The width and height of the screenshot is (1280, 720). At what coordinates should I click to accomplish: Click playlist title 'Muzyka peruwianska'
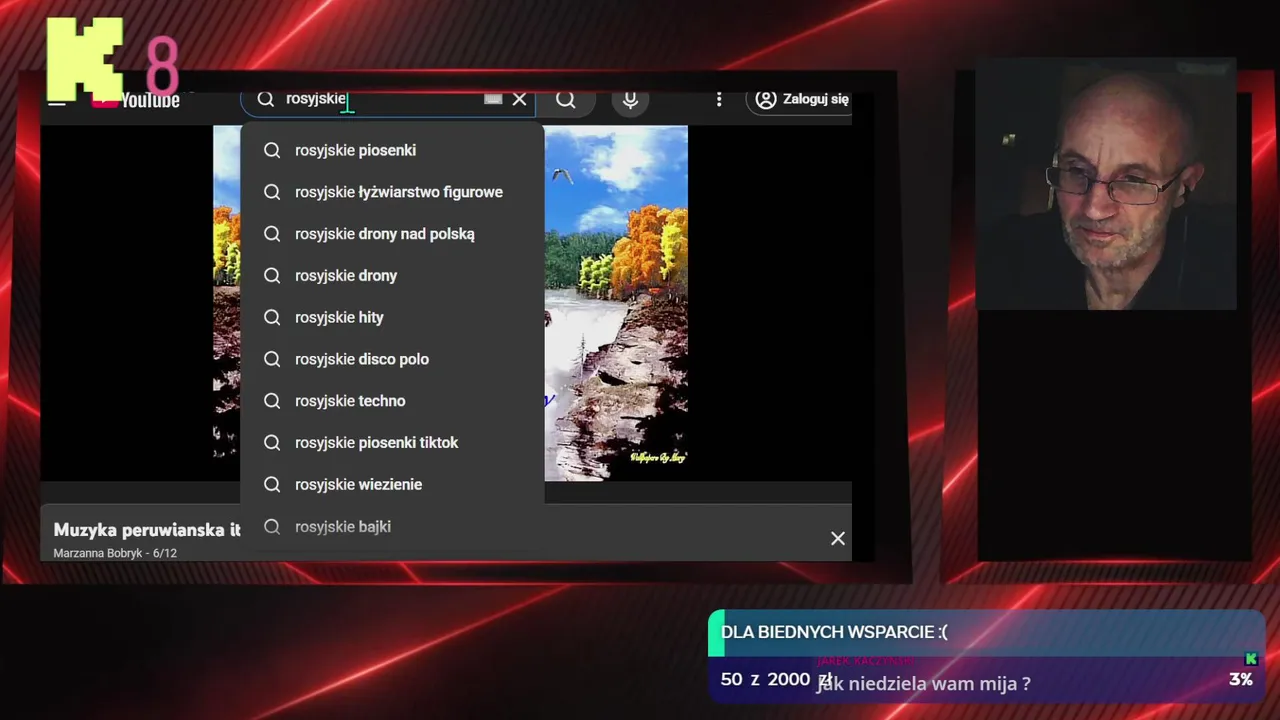tap(147, 530)
